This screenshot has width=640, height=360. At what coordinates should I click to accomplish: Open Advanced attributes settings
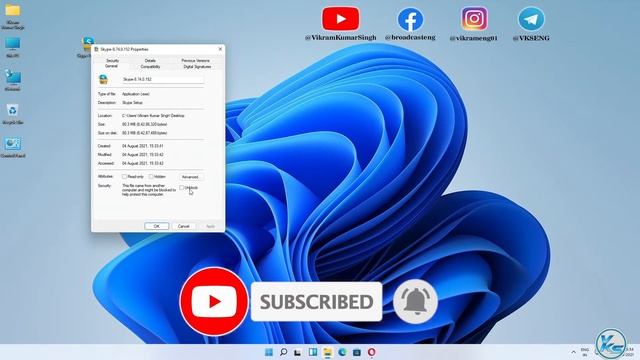tap(191, 177)
